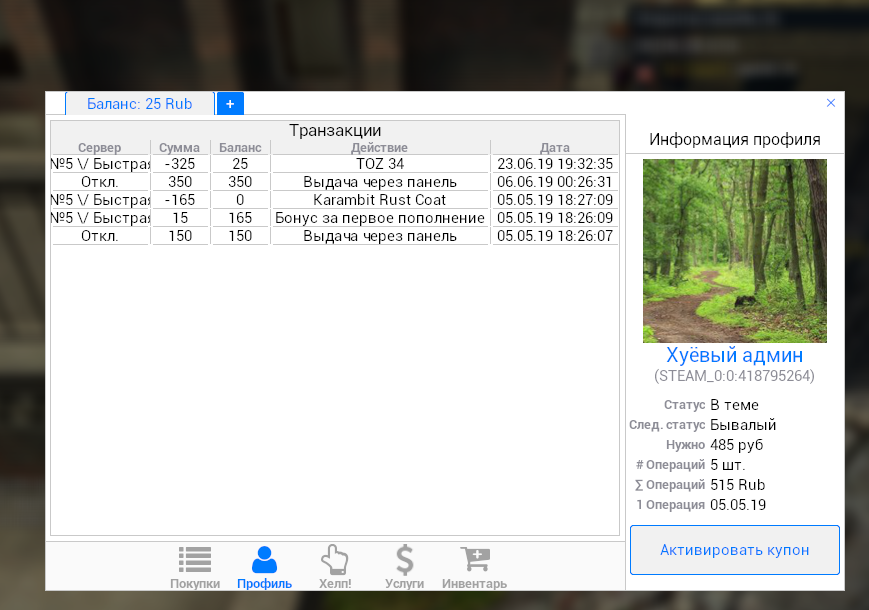Sort by the Действие column header
Image resolution: width=869 pixels, height=610 pixels.
coord(380,148)
